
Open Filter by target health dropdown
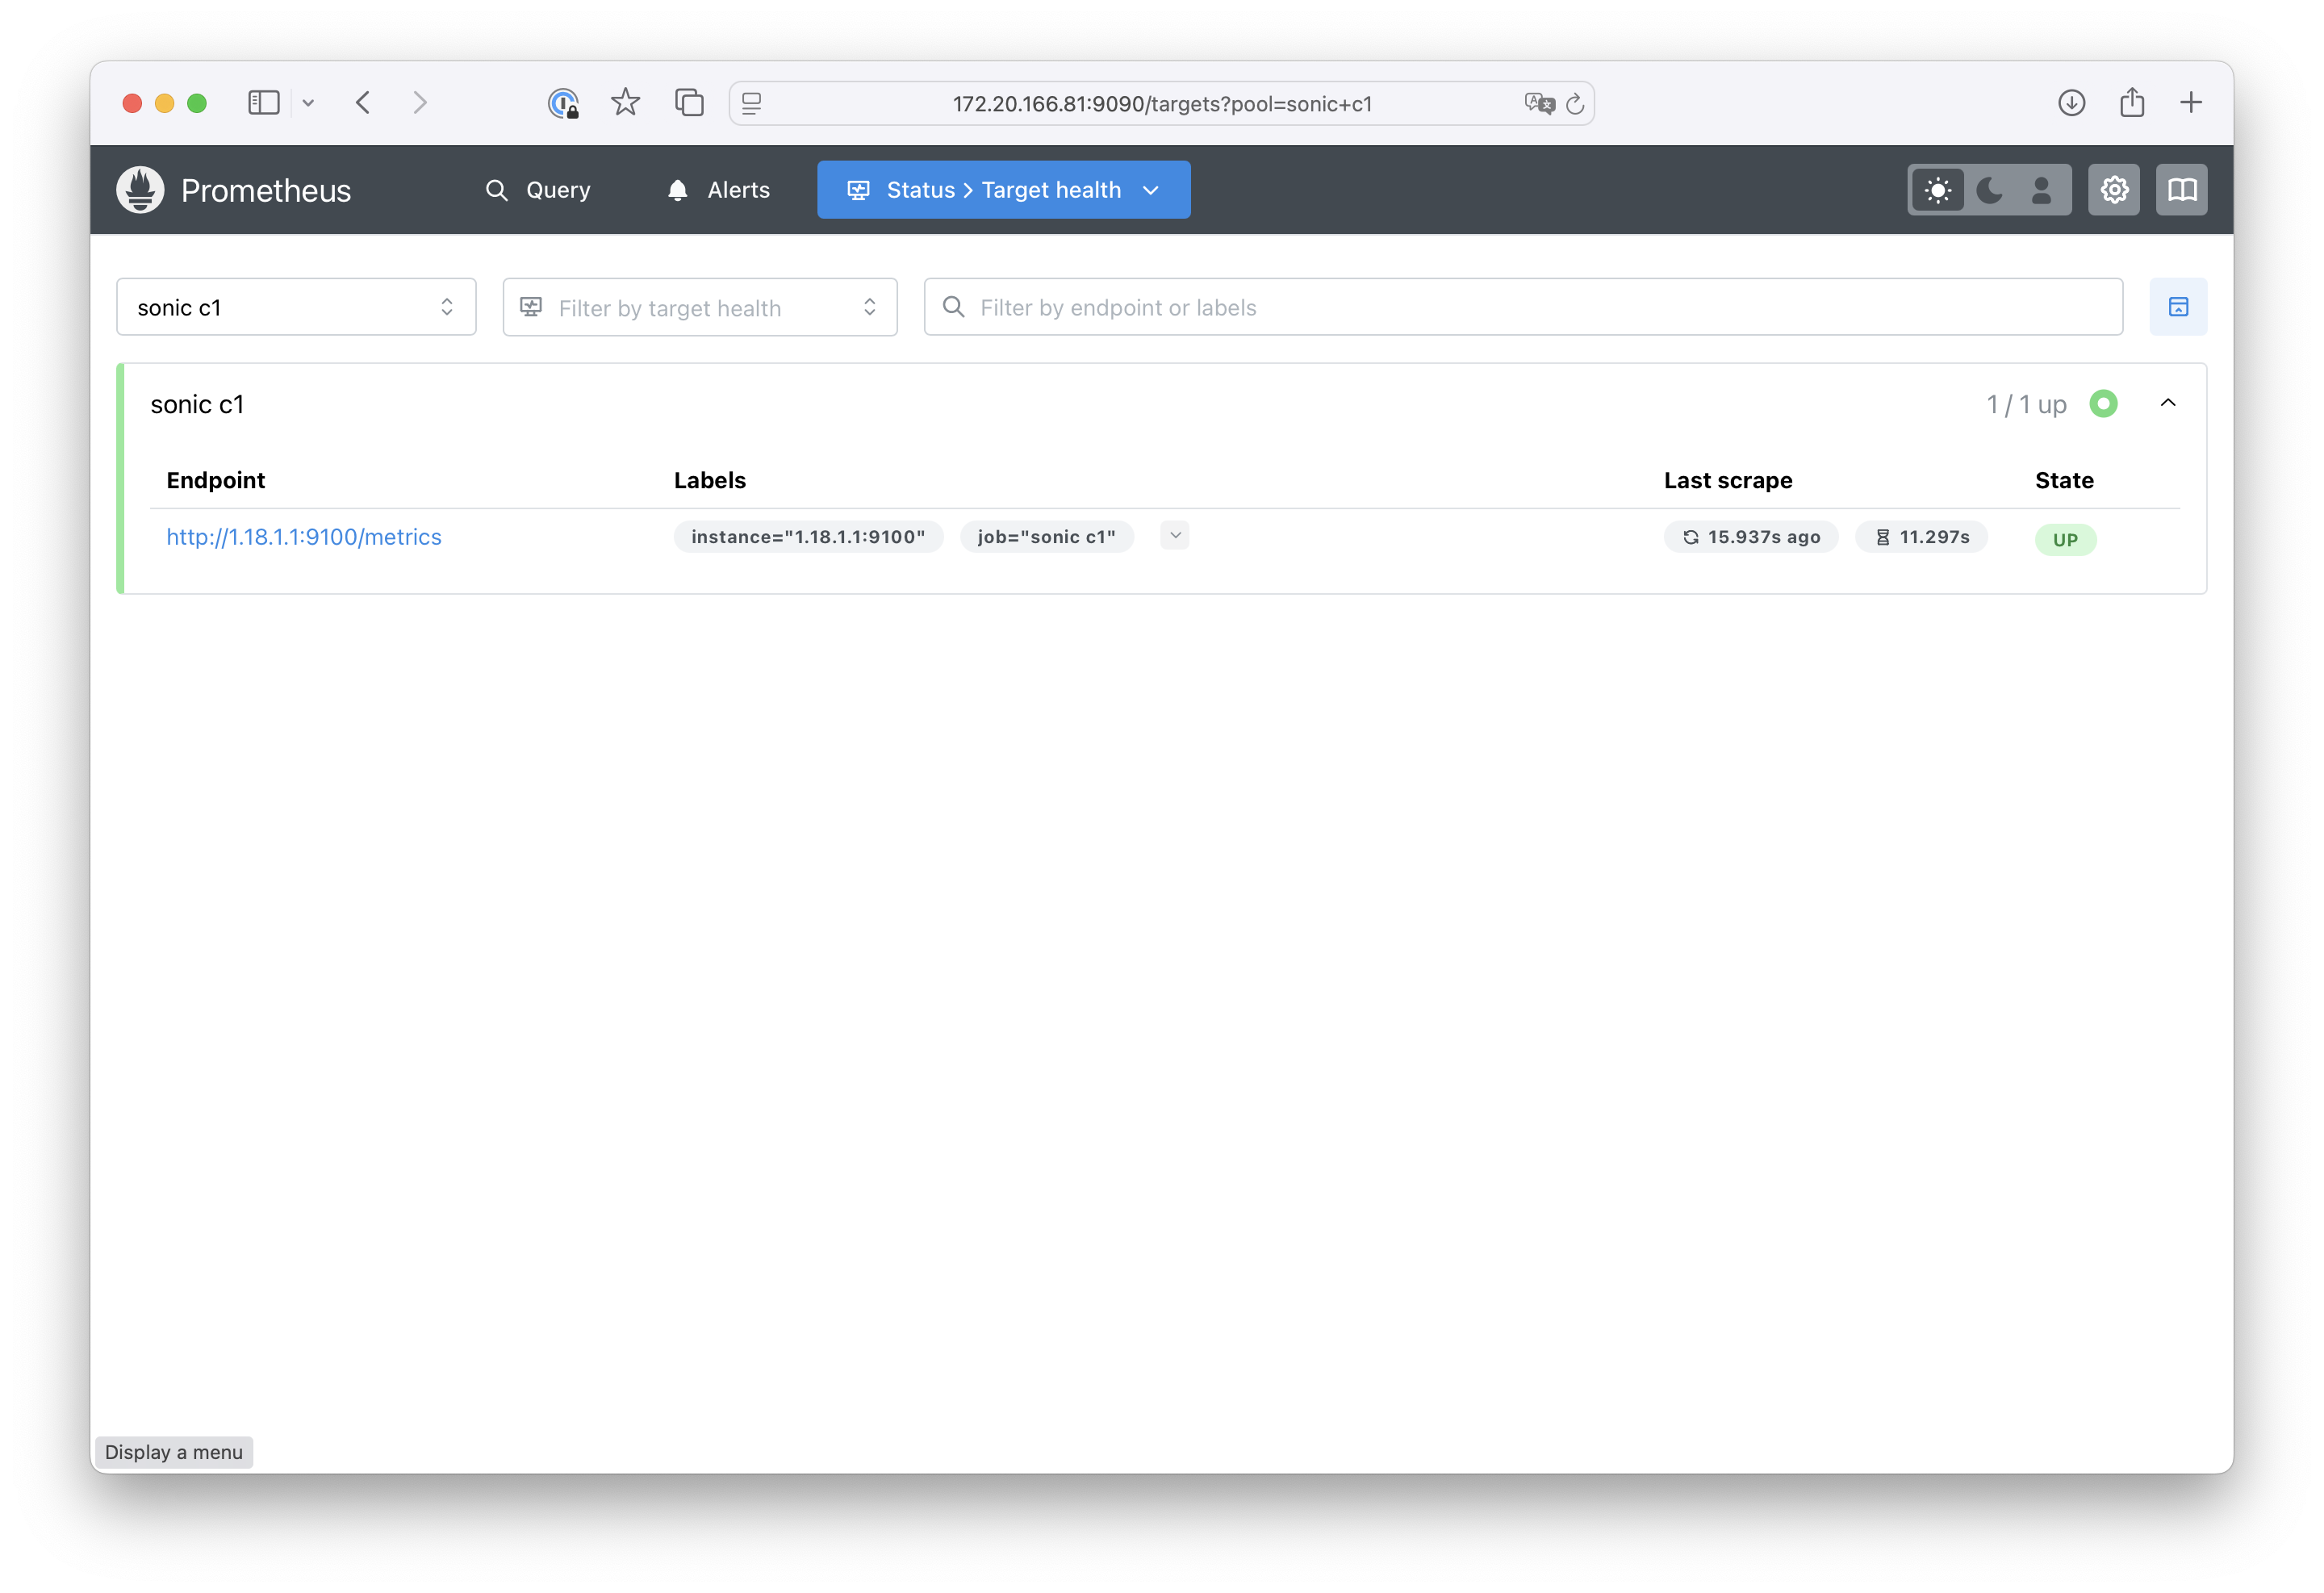pos(699,307)
